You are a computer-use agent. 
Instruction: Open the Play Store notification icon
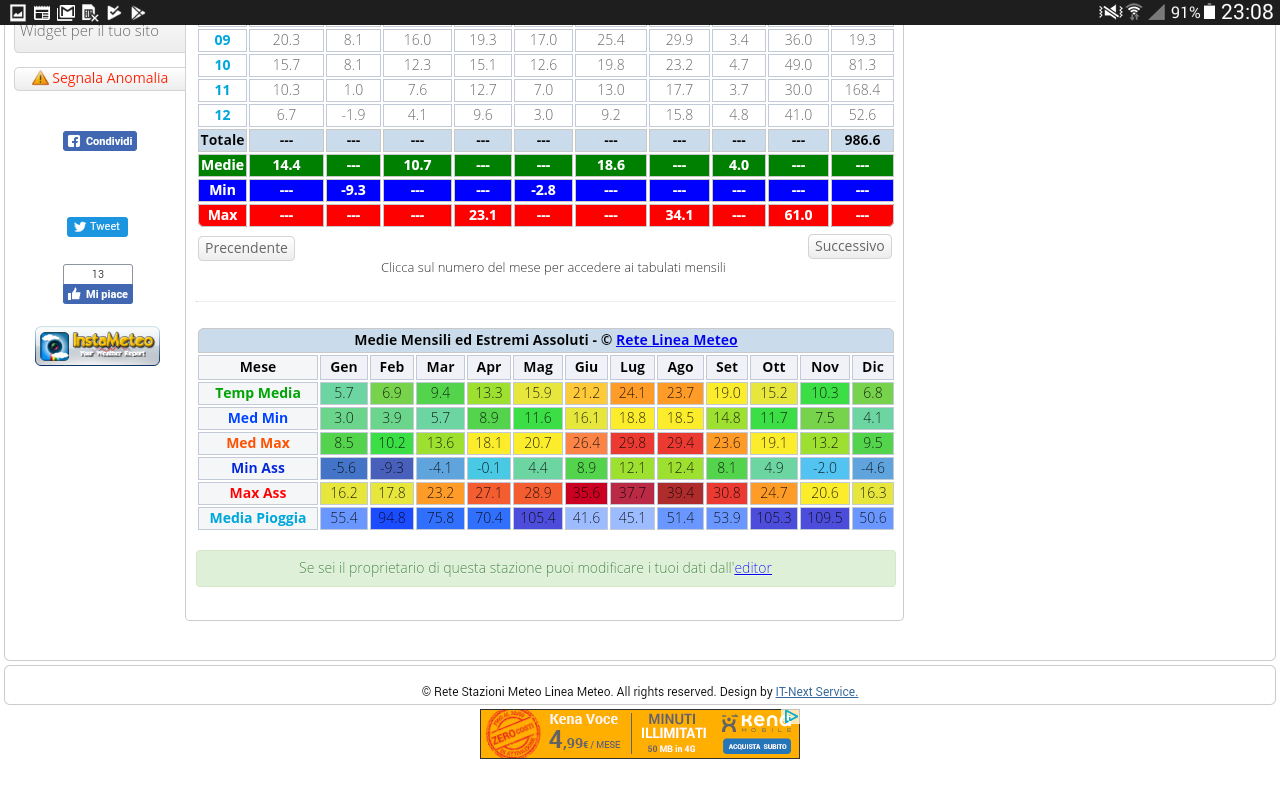(x=138, y=12)
